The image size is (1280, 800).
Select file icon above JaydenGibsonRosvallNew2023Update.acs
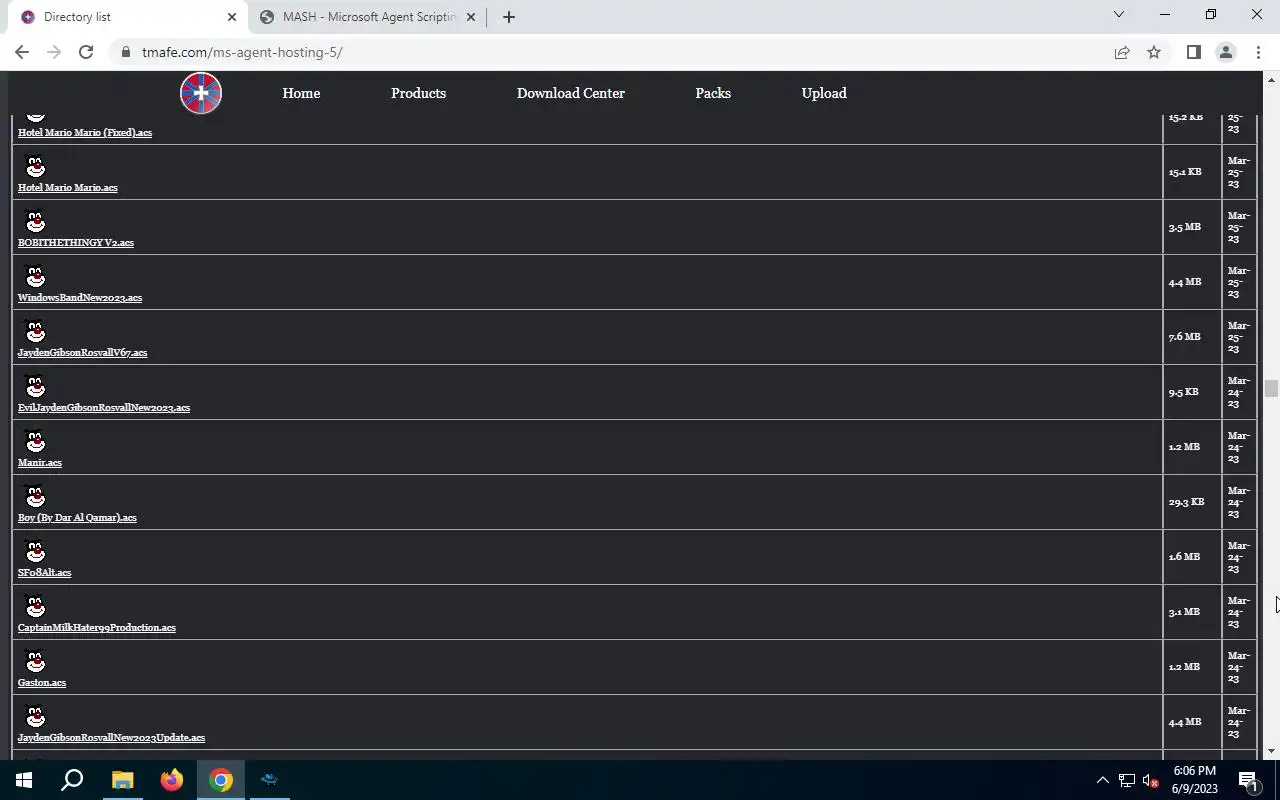35,716
